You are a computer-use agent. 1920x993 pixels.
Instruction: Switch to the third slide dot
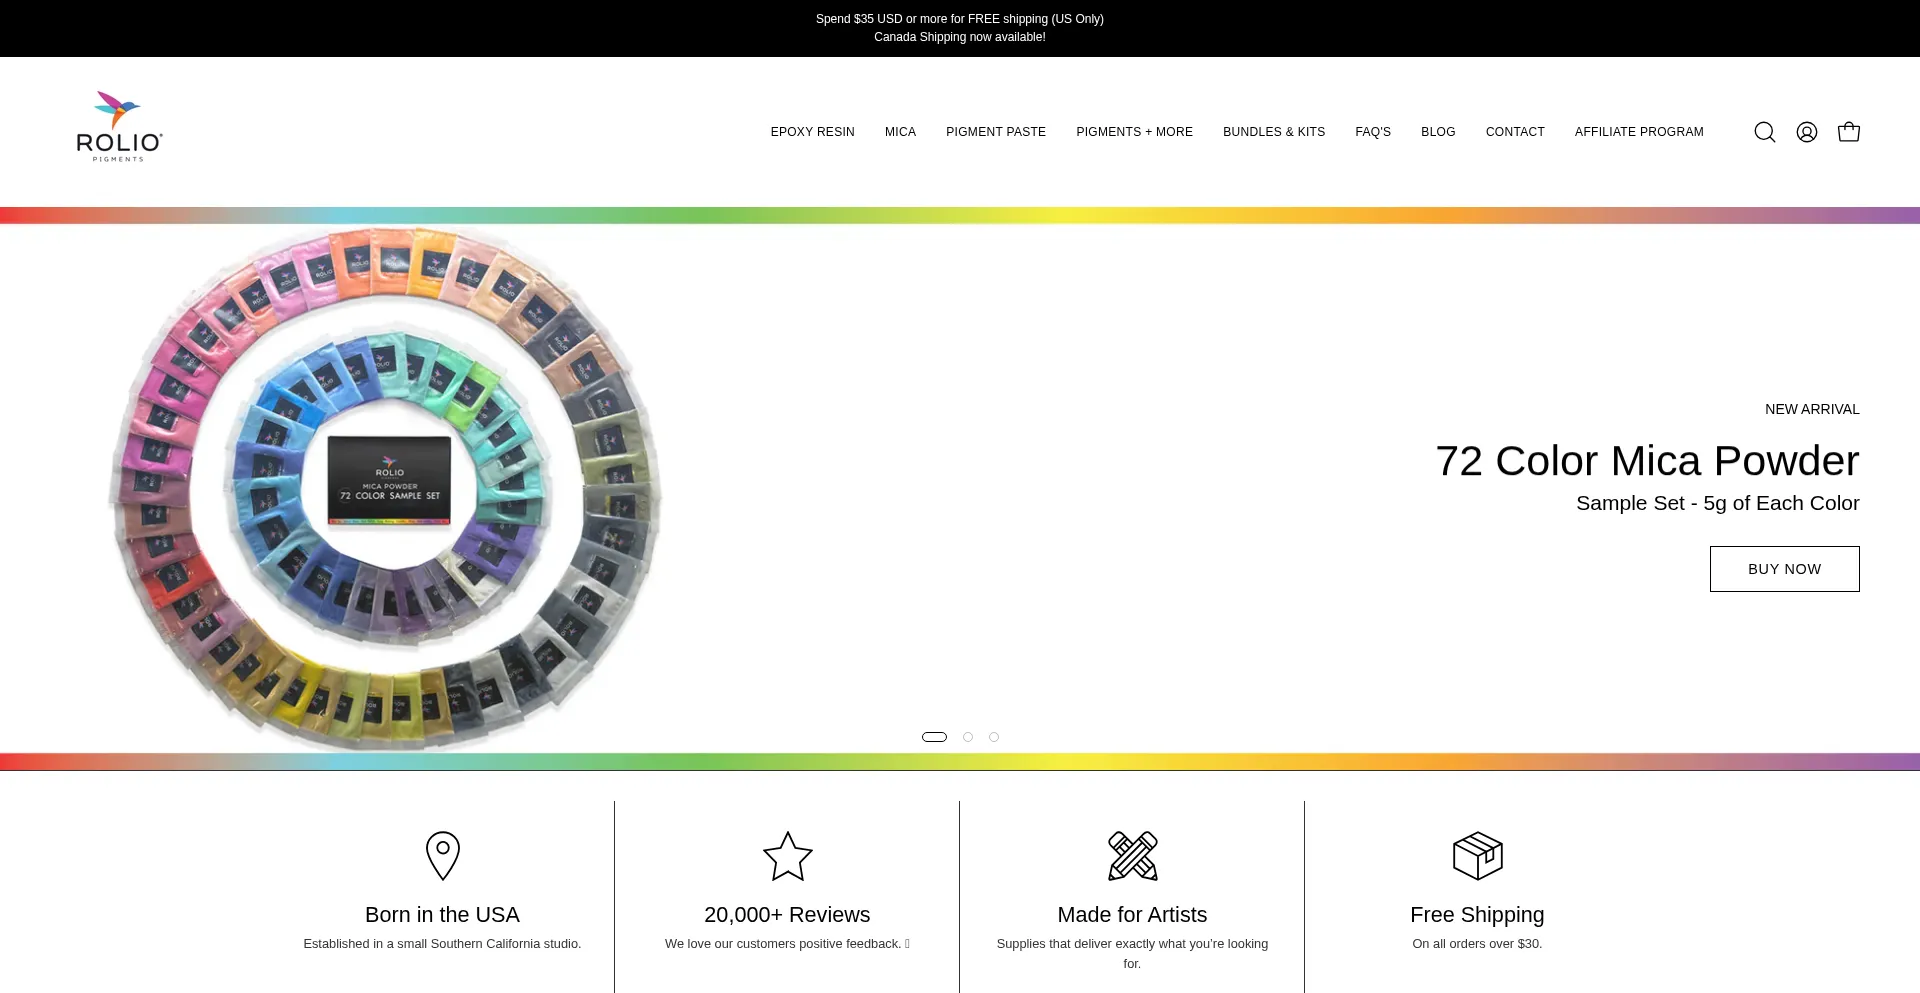coord(994,737)
